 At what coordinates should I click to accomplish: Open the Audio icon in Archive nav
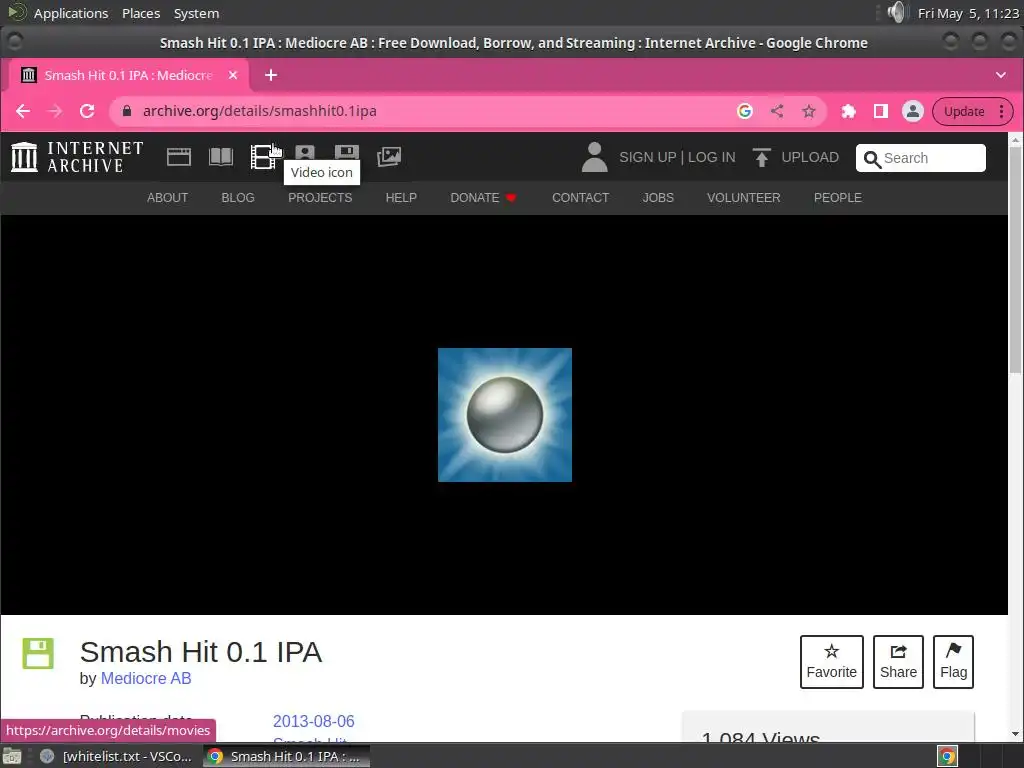304,153
